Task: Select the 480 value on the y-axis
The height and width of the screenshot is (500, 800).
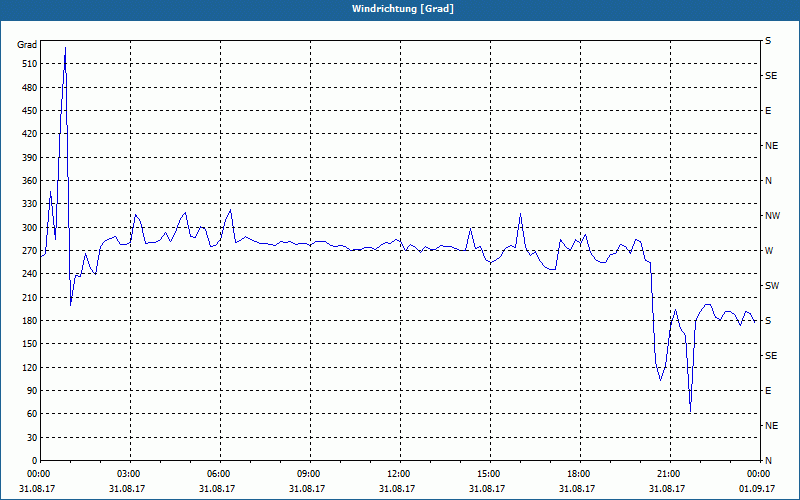Action: [30, 87]
